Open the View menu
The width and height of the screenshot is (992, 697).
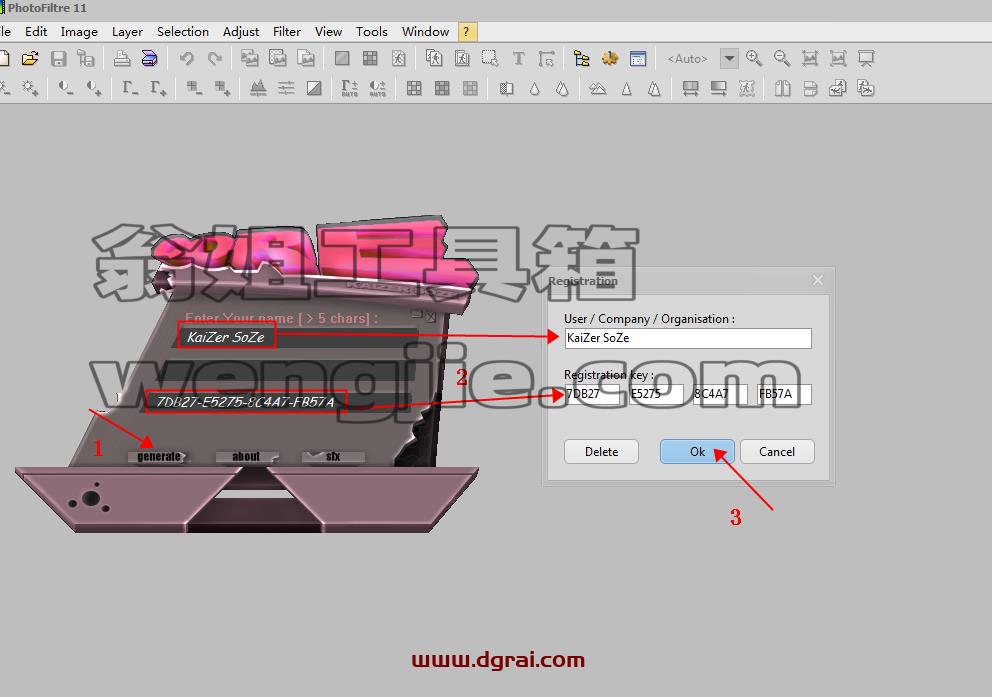[328, 32]
